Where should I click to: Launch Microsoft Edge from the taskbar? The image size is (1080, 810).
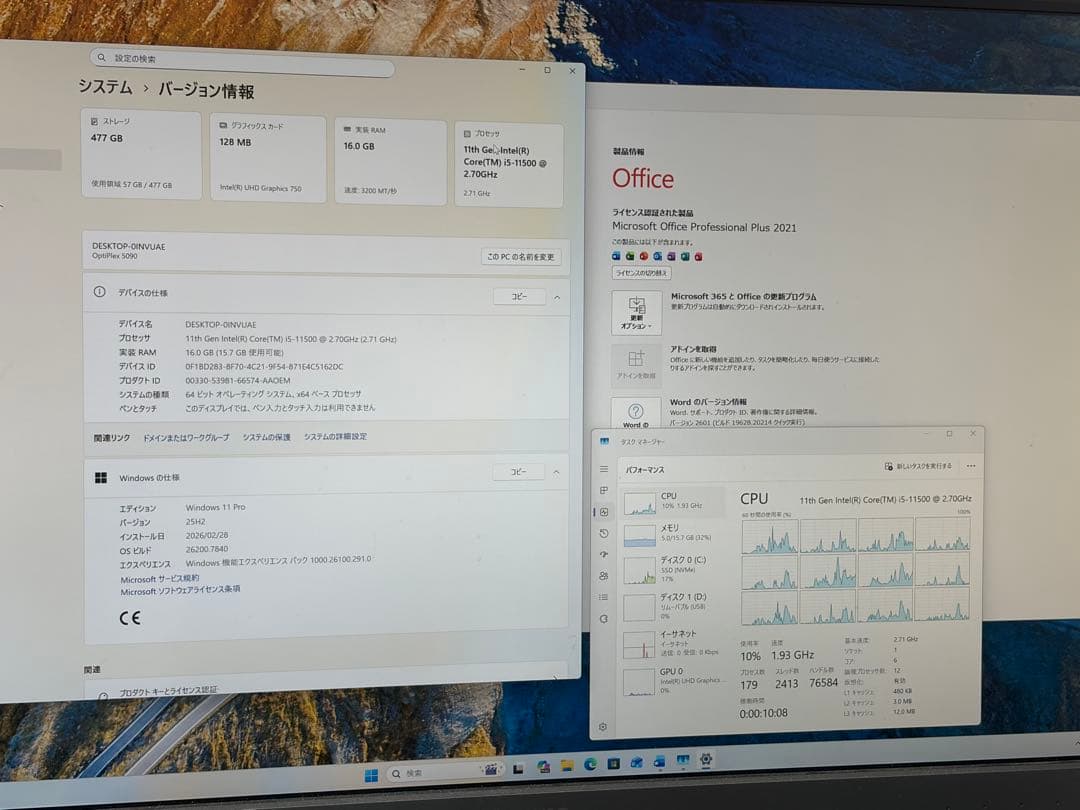click(x=590, y=764)
